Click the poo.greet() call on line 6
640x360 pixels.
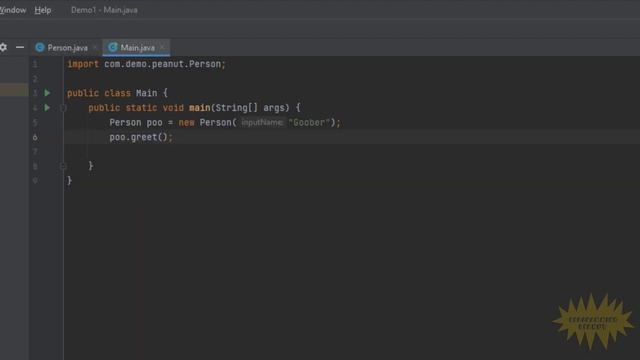coord(141,137)
